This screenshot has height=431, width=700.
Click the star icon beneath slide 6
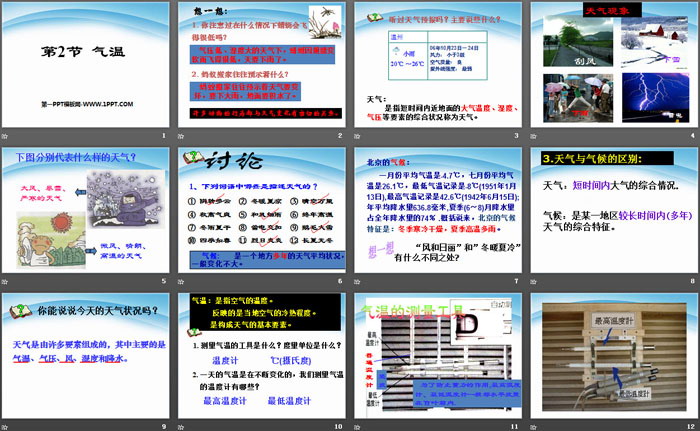(x=183, y=281)
